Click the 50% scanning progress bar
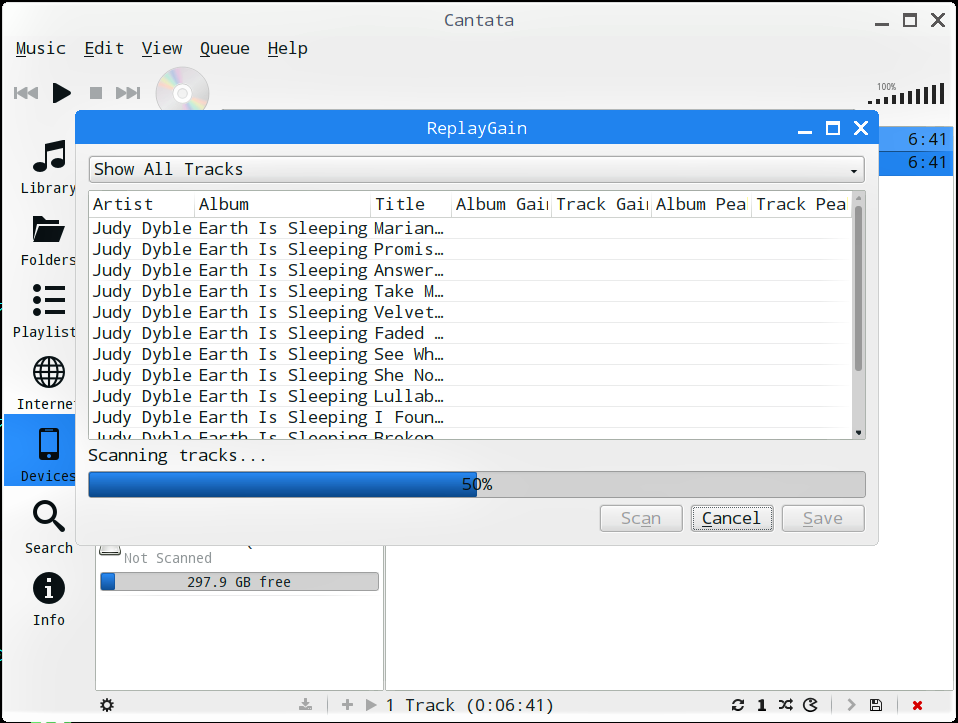958x723 pixels. [477, 485]
